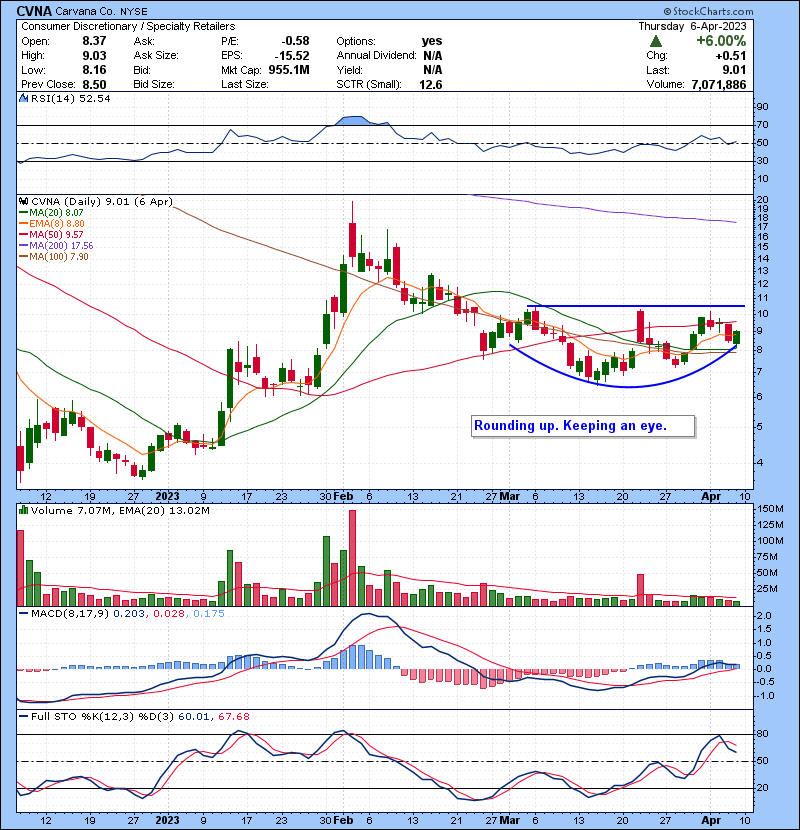Image resolution: width=800 pixels, height=830 pixels.
Task: Click the Open 8.37 value
Action: pyautogui.click(x=94, y=41)
